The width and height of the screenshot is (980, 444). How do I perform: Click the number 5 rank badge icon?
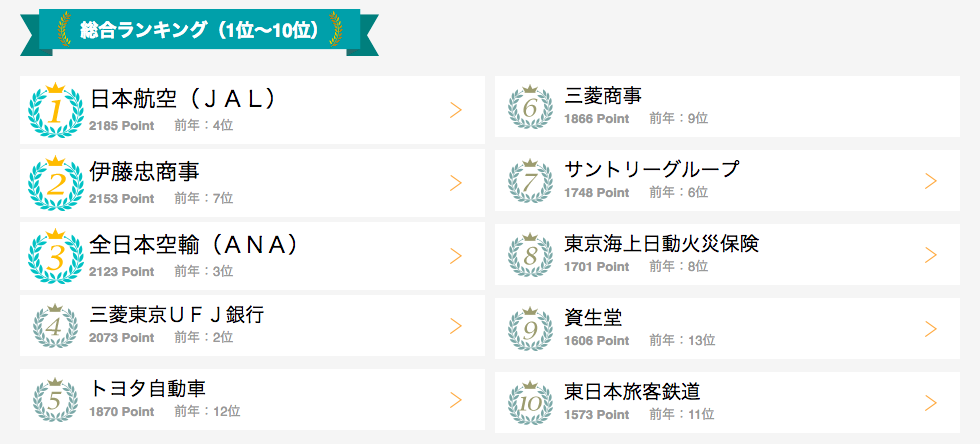click(x=56, y=400)
